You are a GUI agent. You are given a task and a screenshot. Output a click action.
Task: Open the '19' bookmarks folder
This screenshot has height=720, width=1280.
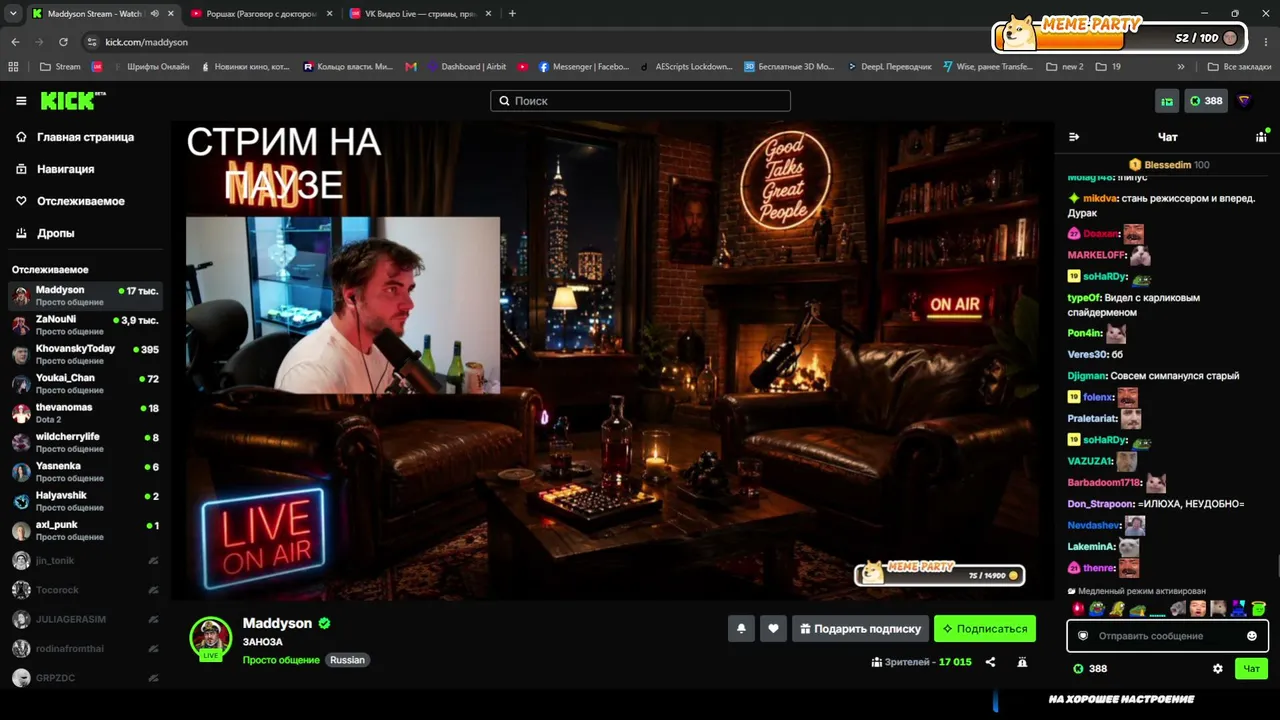(1108, 67)
